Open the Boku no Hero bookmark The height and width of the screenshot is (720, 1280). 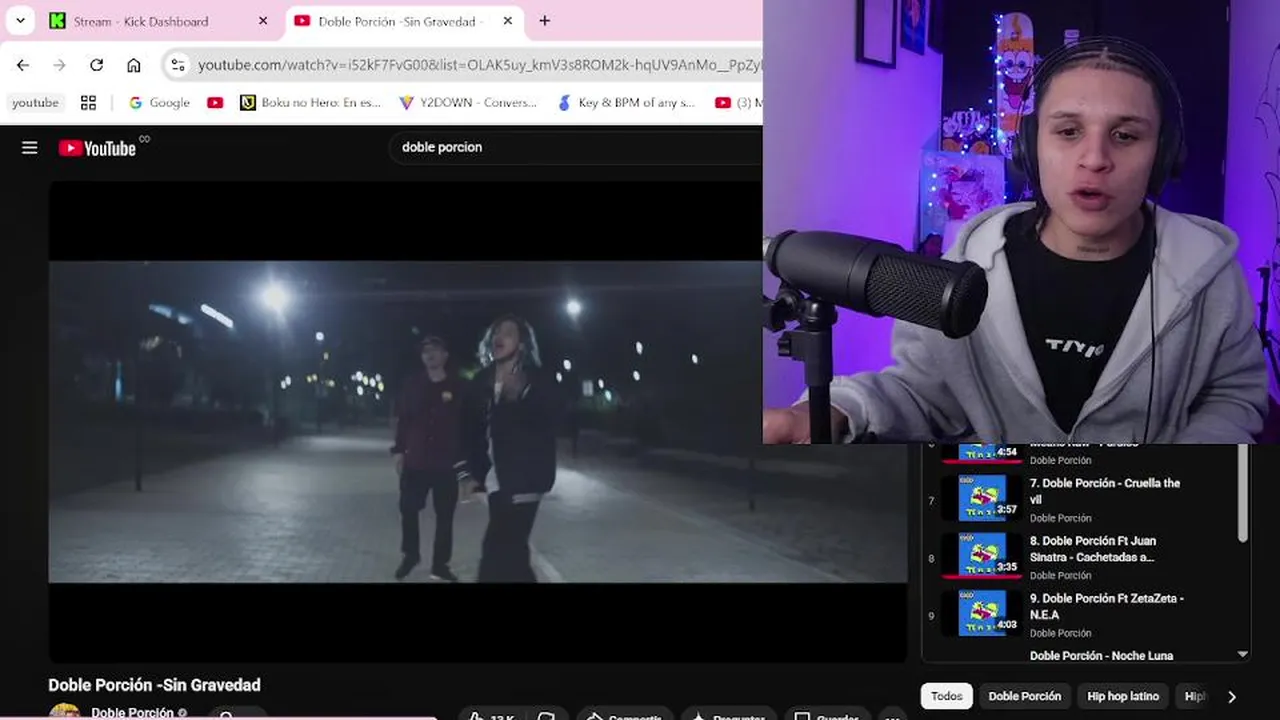coord(311,103)
